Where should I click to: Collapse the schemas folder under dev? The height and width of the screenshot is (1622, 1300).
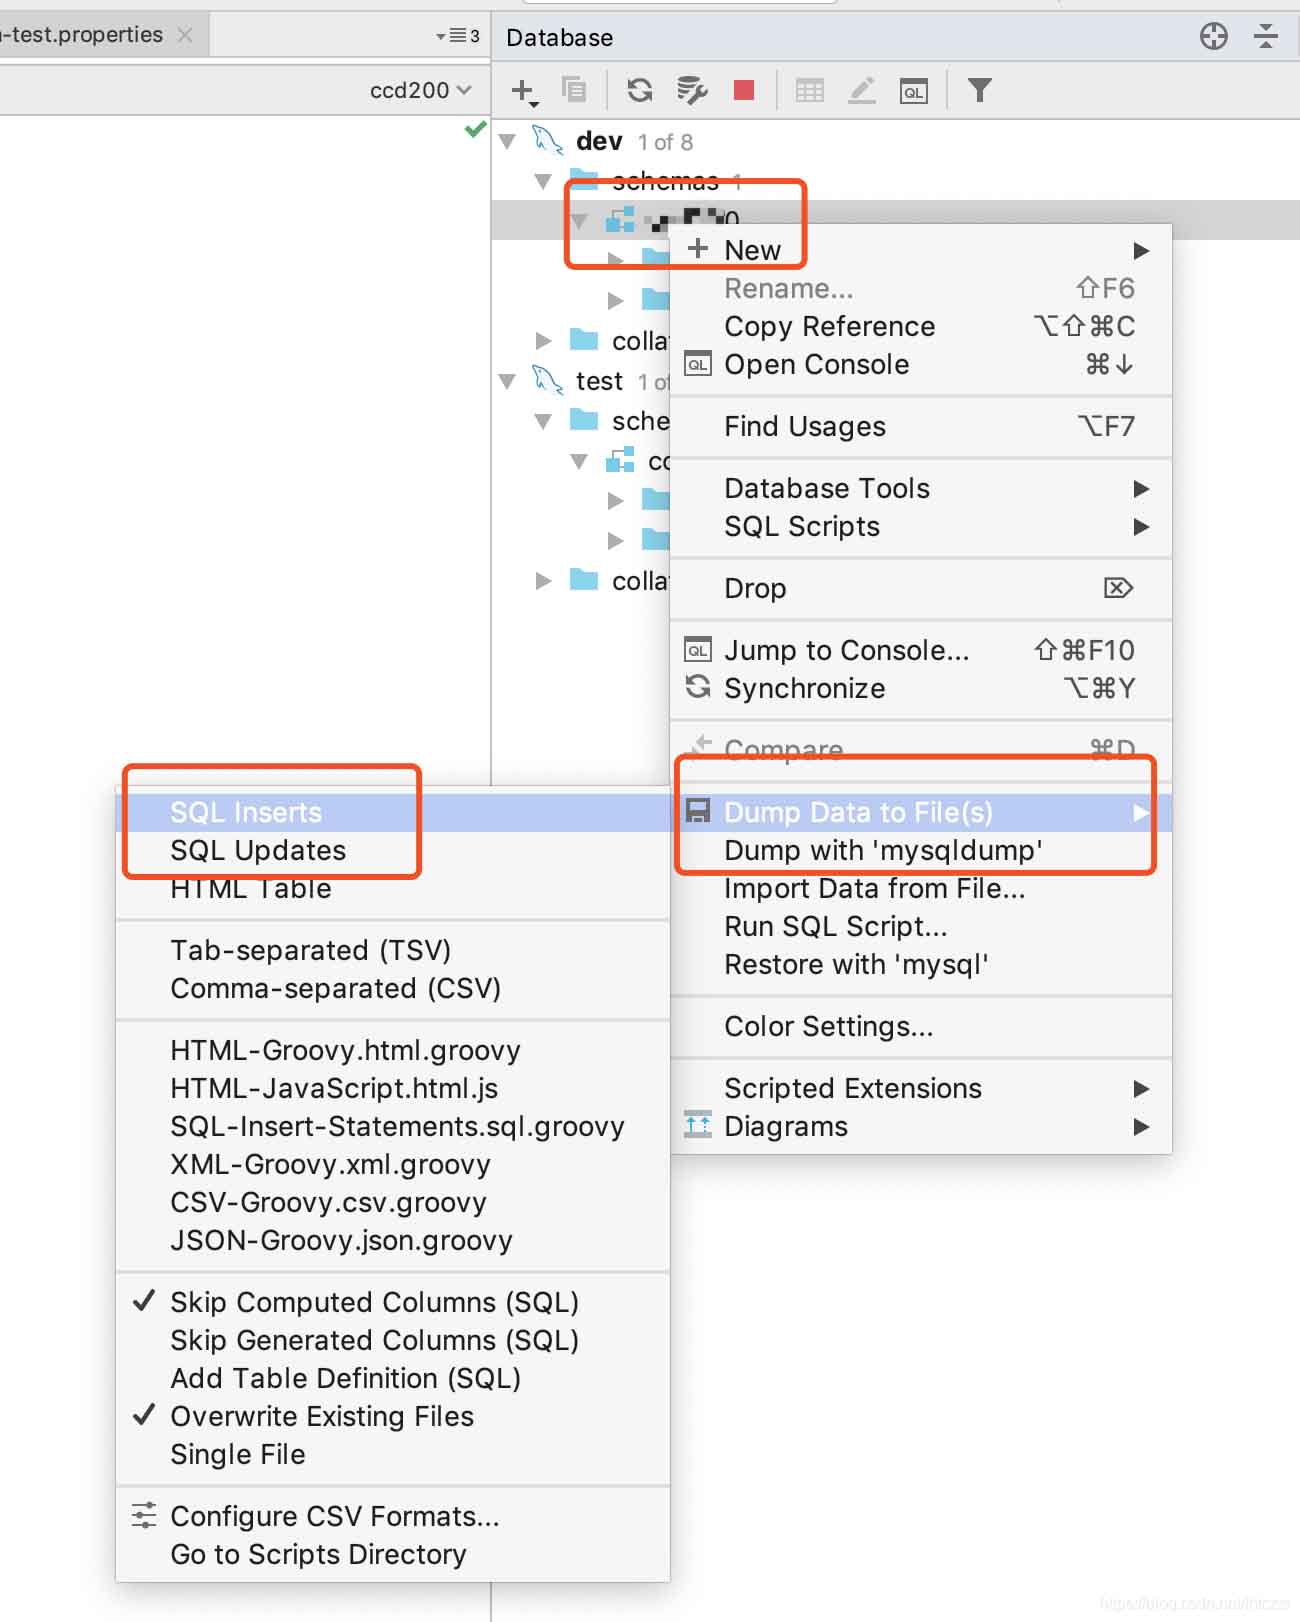[x=543, y=181]
